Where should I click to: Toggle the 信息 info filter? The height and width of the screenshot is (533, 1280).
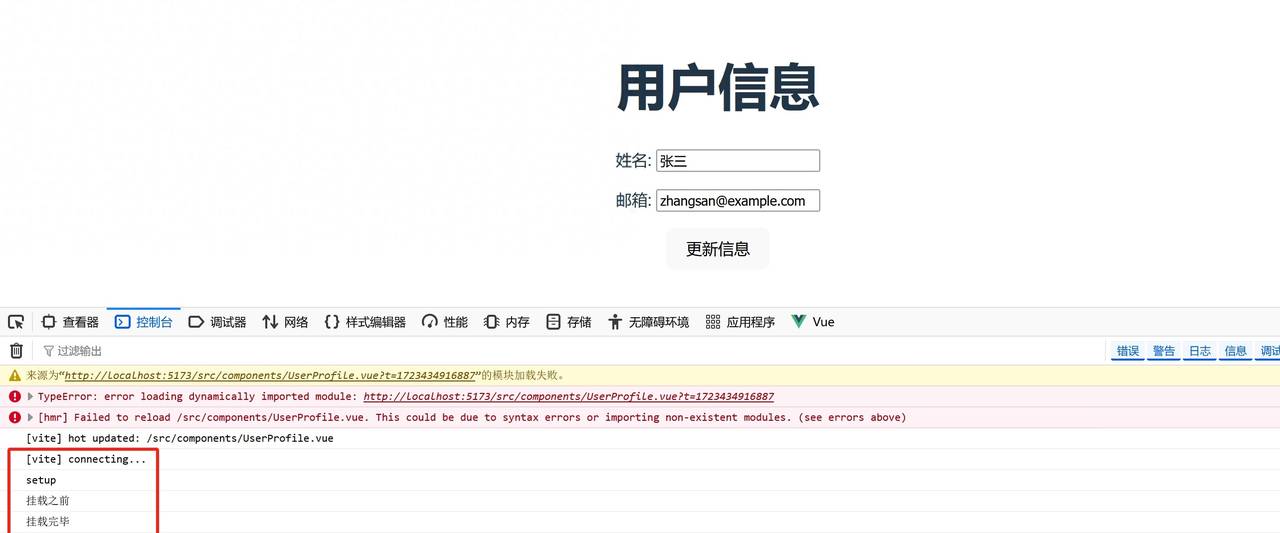click(1236, 351)
